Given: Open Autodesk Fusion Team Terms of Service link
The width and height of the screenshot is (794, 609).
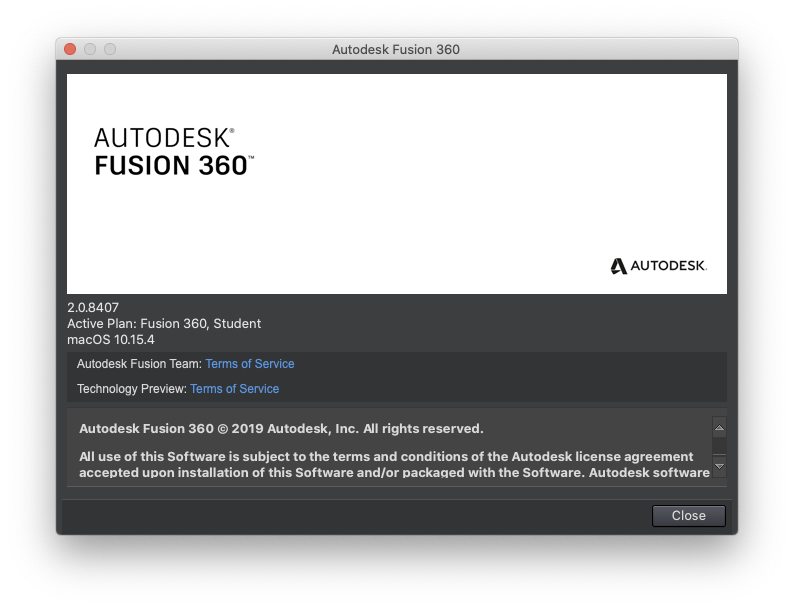Looking at the screenshot, I should 250,363.
